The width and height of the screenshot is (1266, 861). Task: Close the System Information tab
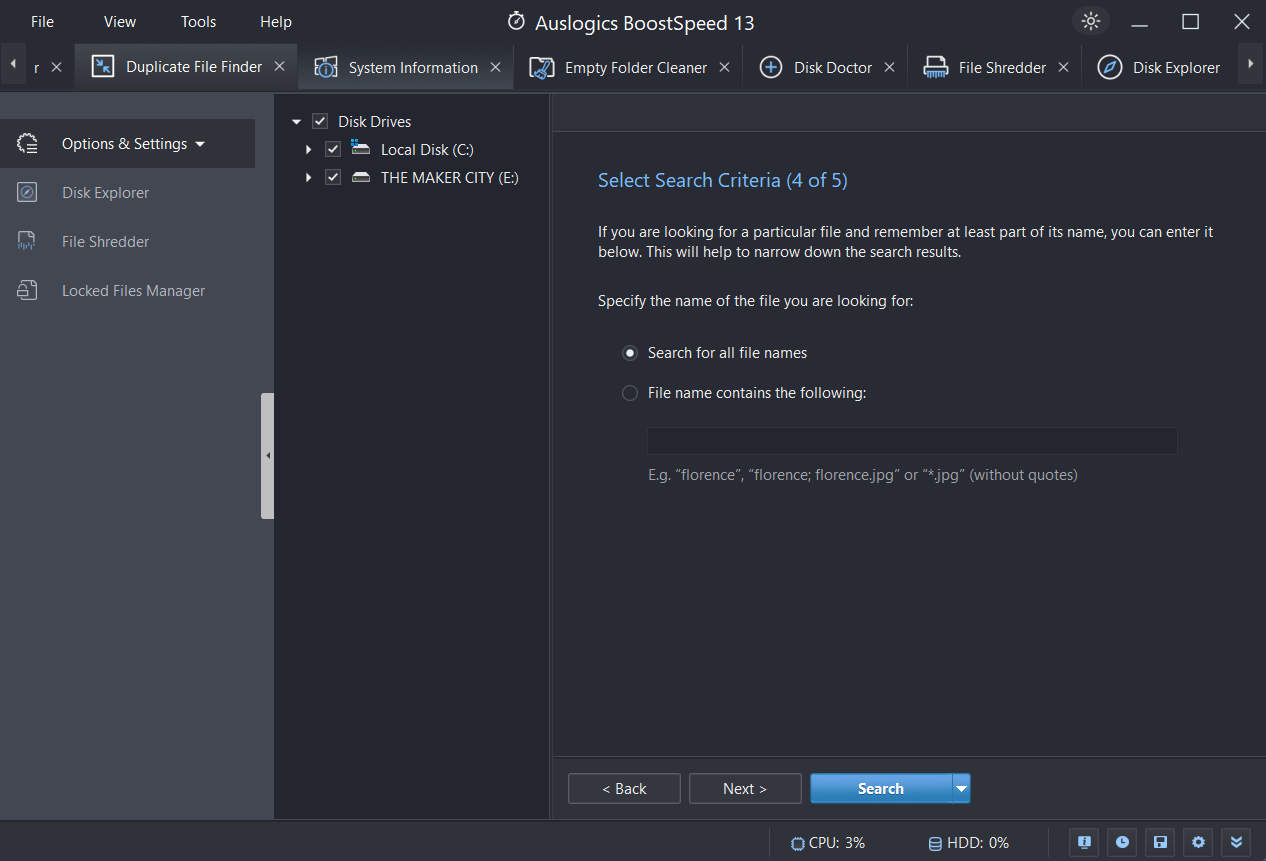[x=495, y=67]
